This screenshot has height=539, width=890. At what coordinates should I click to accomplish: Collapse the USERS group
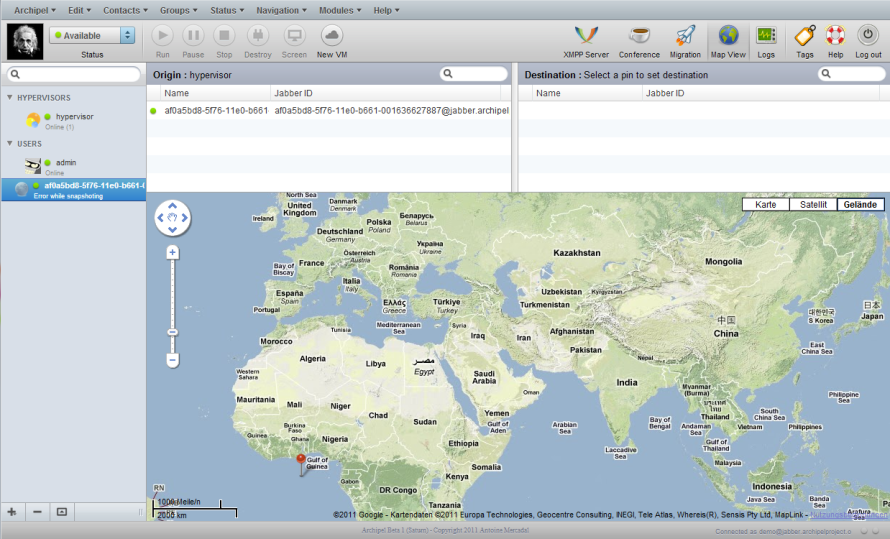tap(10, 144)
